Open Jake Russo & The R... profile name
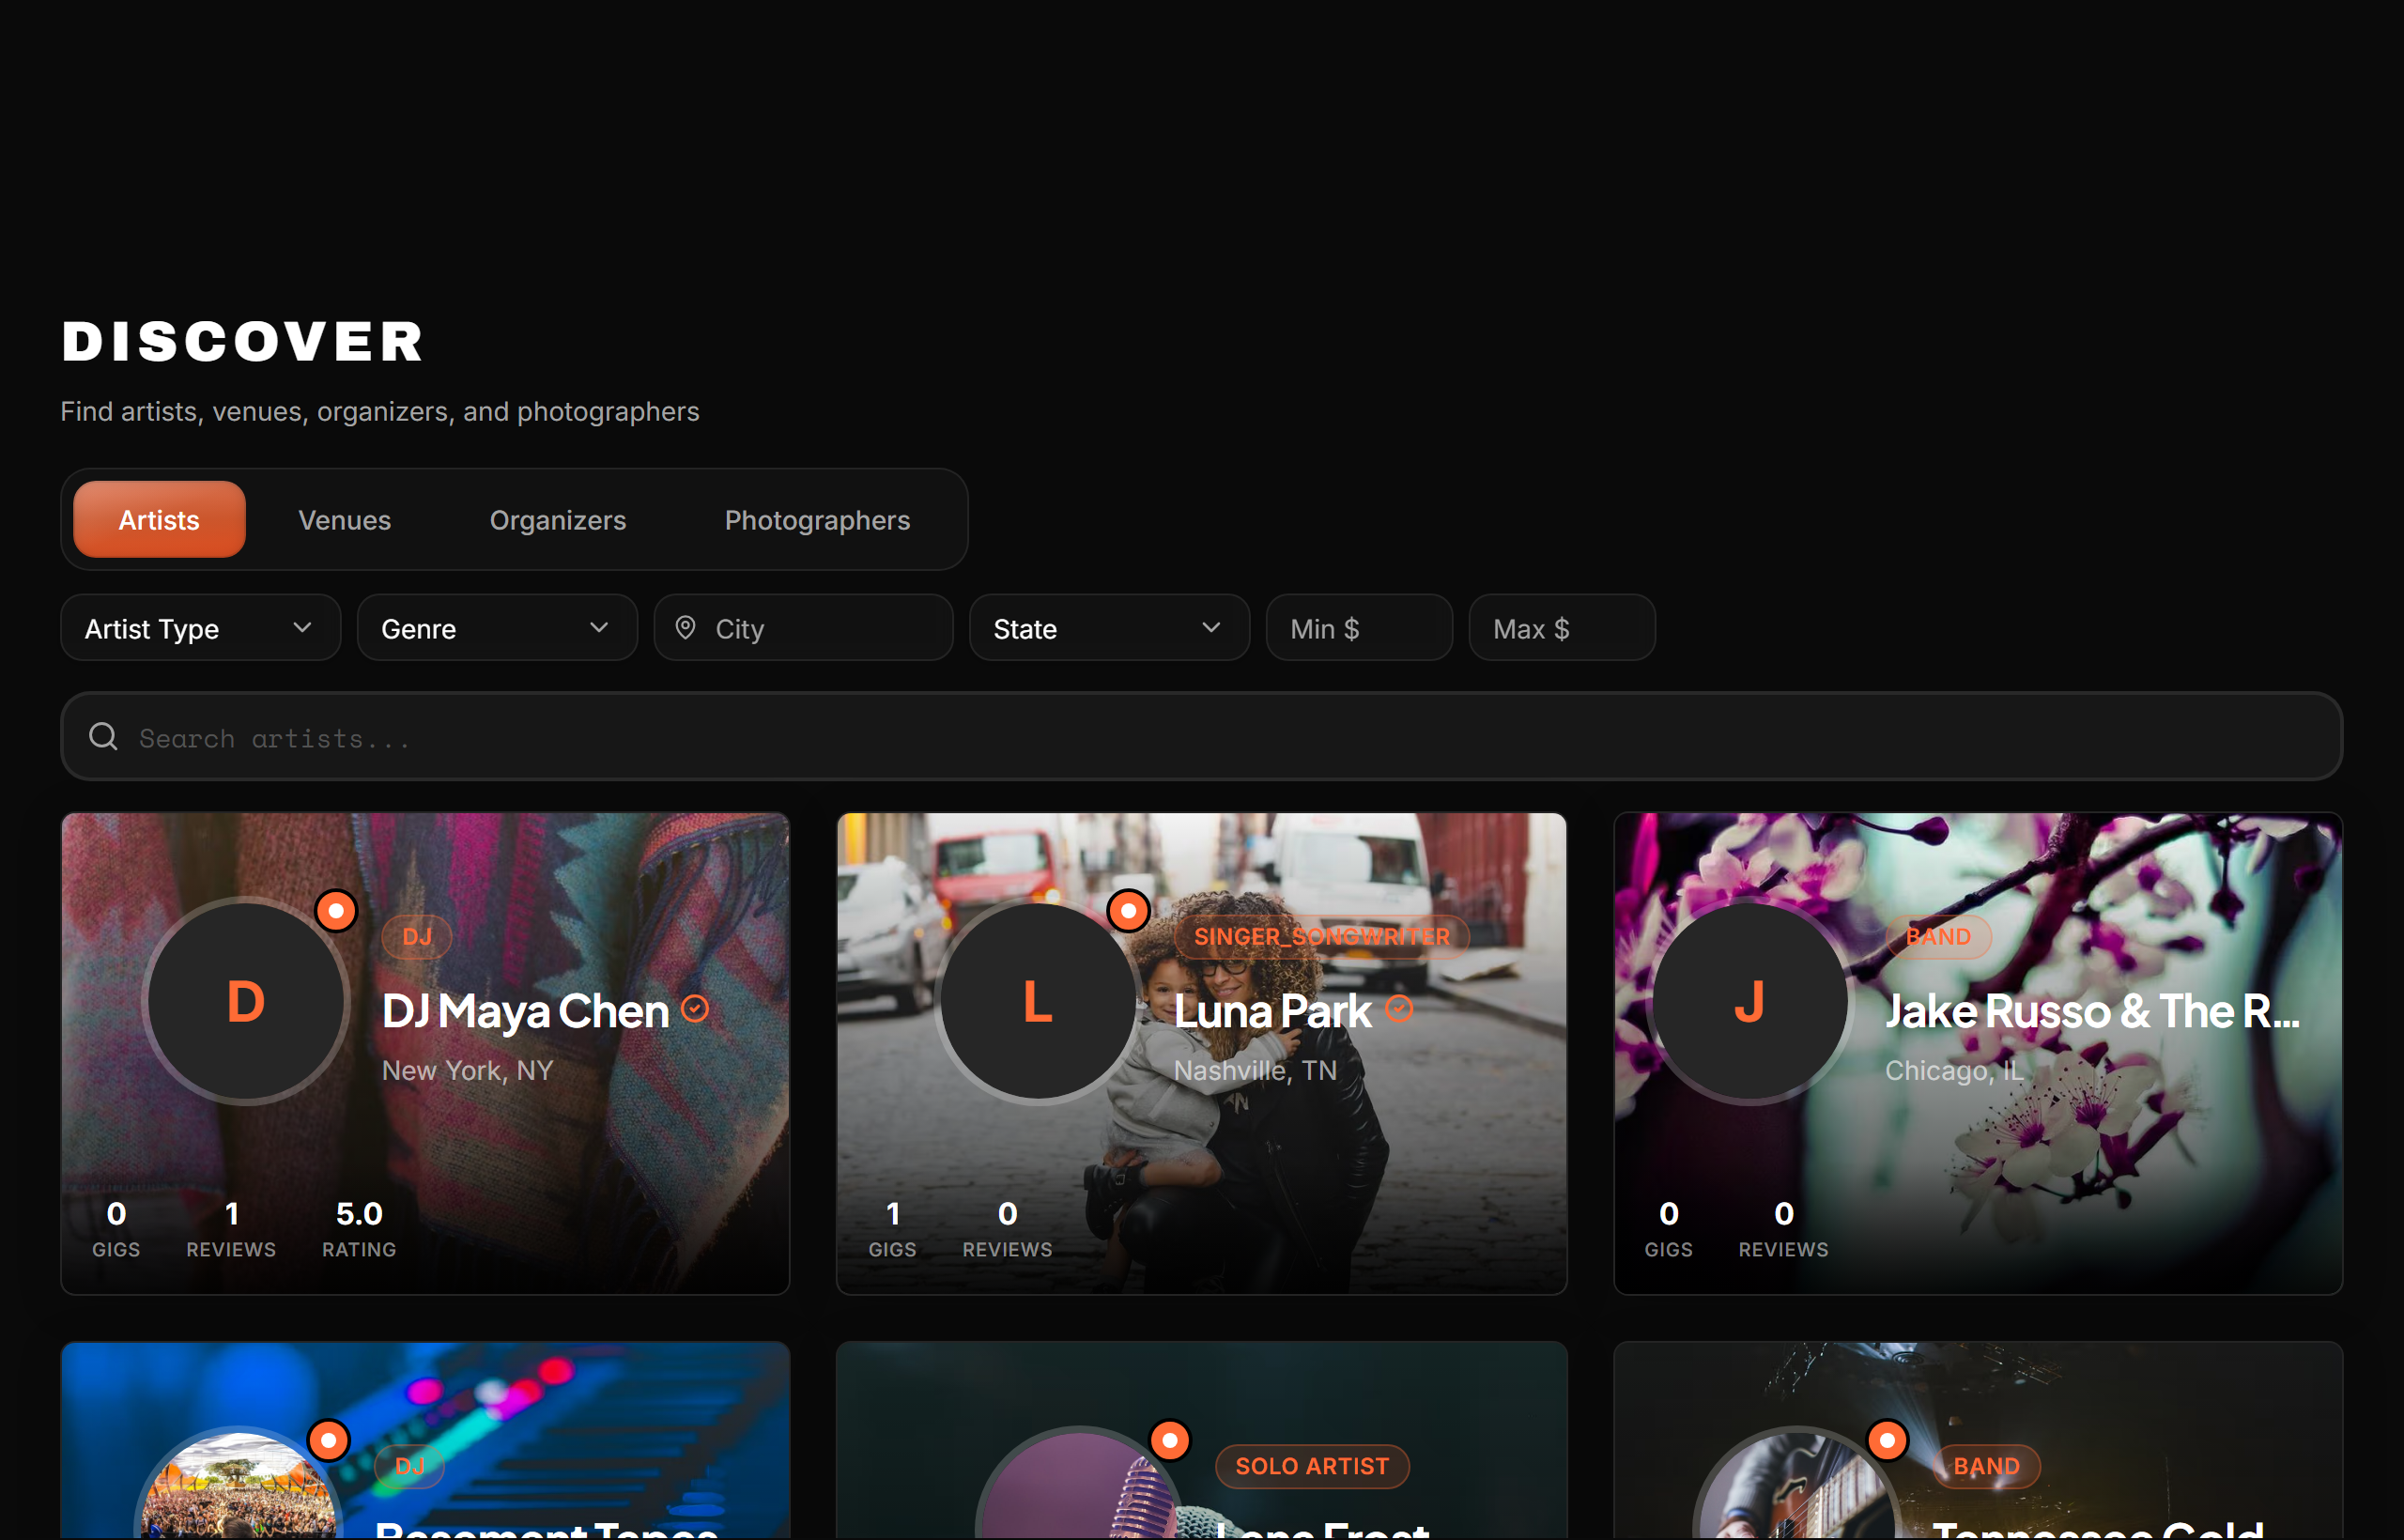Screen dimensions: 2404x1540 (2092, 1011)
